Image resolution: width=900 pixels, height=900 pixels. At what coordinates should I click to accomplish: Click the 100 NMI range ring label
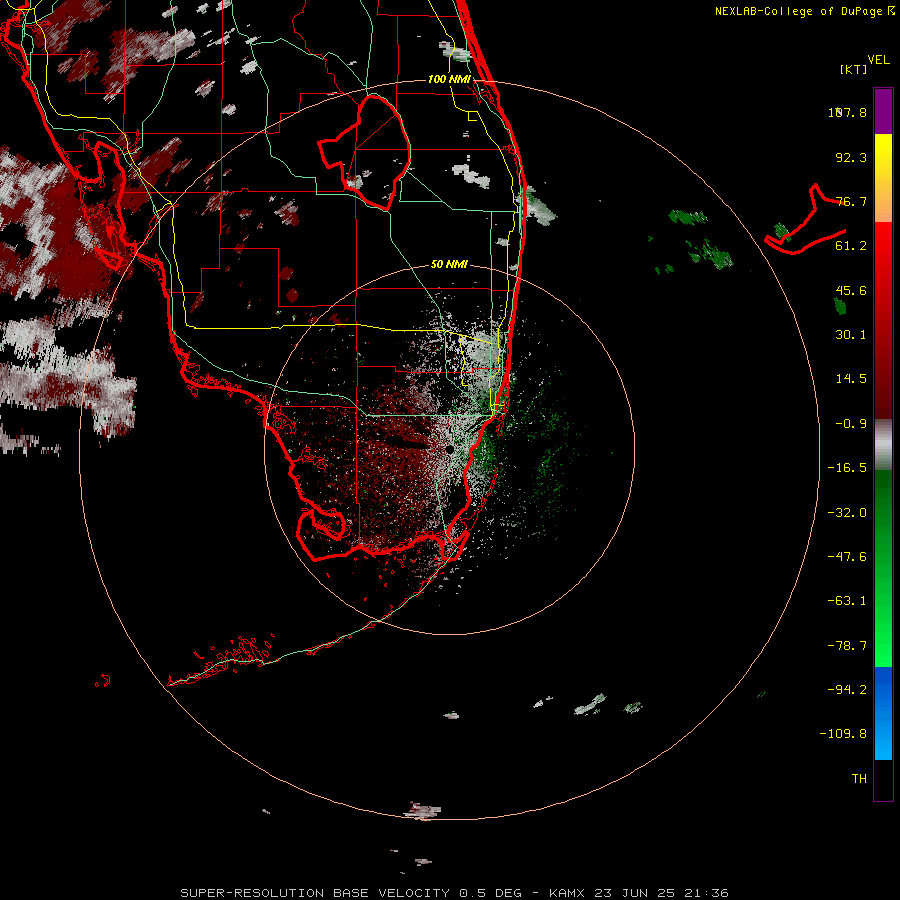tap(449, 79)
